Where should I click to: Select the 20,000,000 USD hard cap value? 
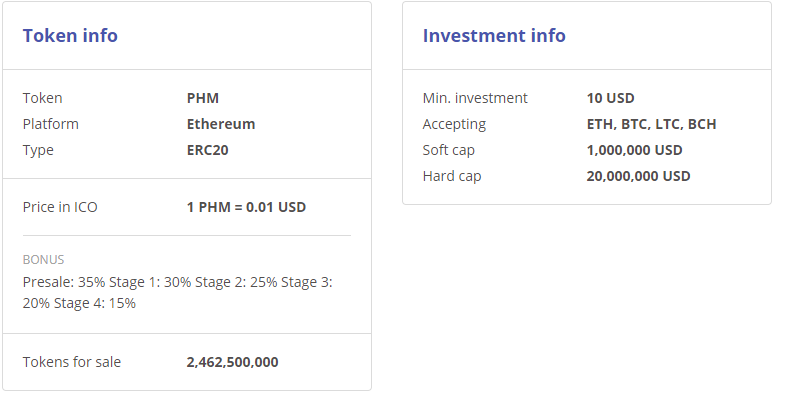pyautogui.click(x=638, y=176)
